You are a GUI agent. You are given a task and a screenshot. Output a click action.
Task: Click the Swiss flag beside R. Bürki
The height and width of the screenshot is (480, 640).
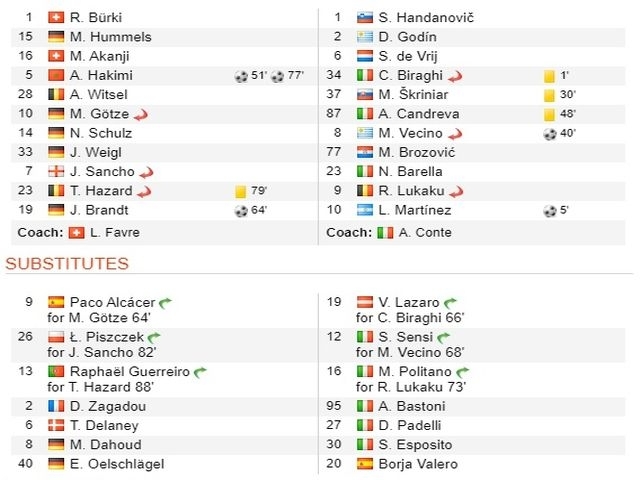coord(56,18)
